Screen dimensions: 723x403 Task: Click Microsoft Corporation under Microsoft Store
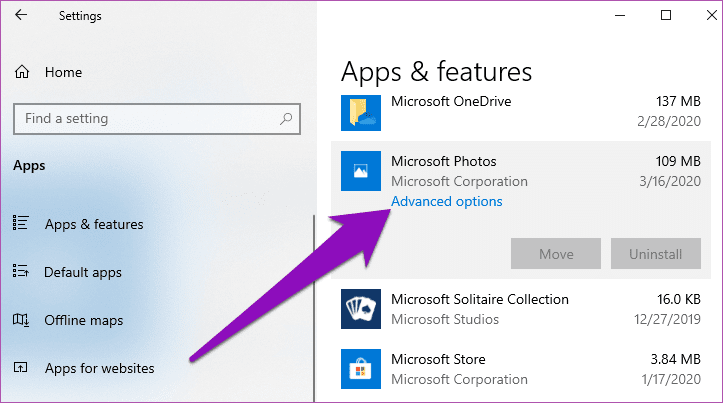459,379
